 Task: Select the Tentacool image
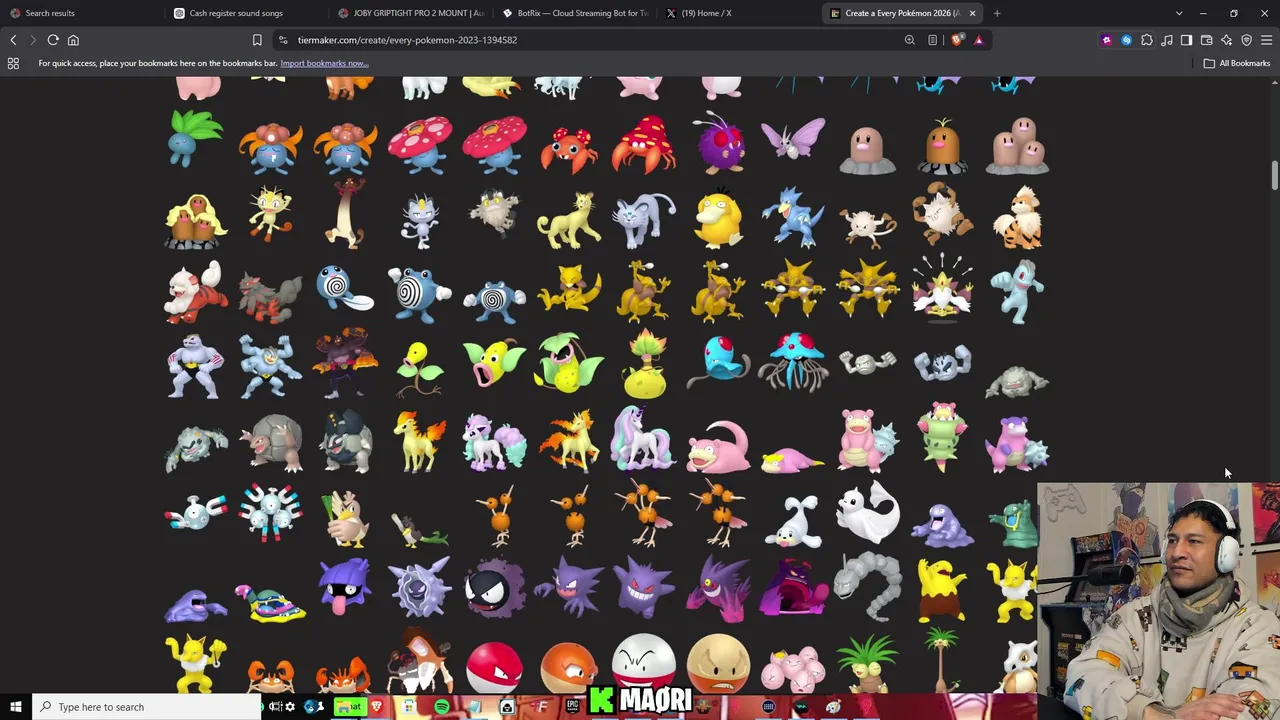718,360
